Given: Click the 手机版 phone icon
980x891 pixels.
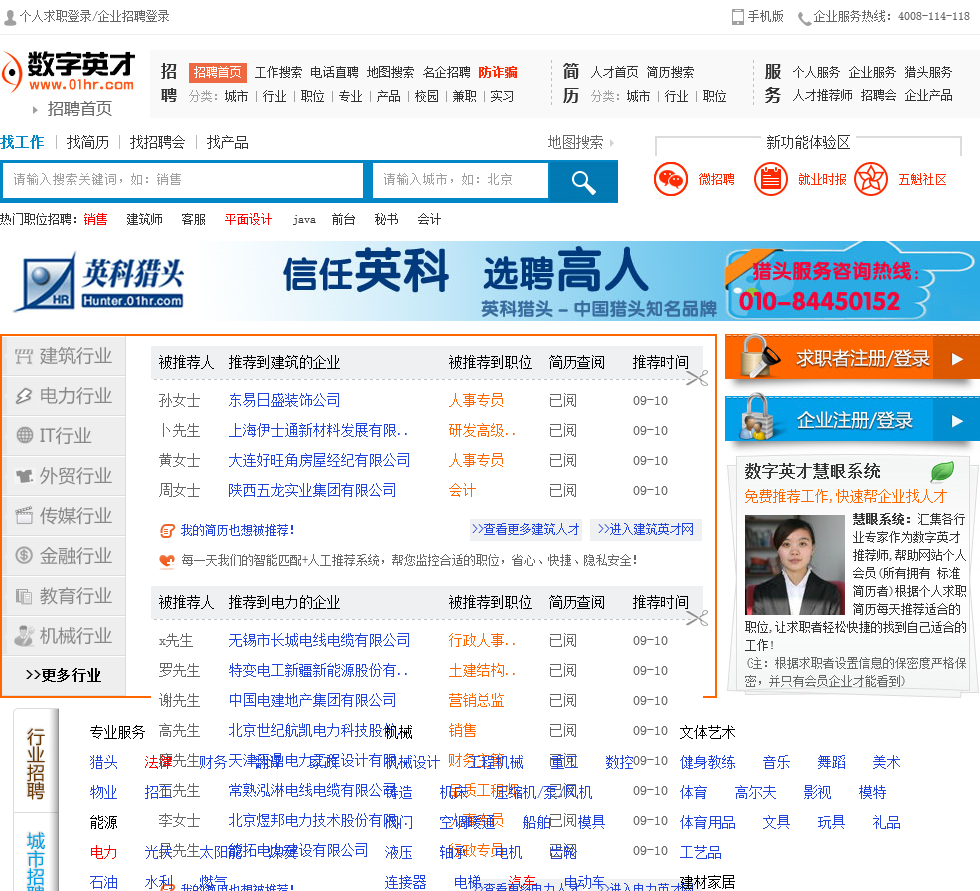Looking at the screenshot, I should 738,17.
